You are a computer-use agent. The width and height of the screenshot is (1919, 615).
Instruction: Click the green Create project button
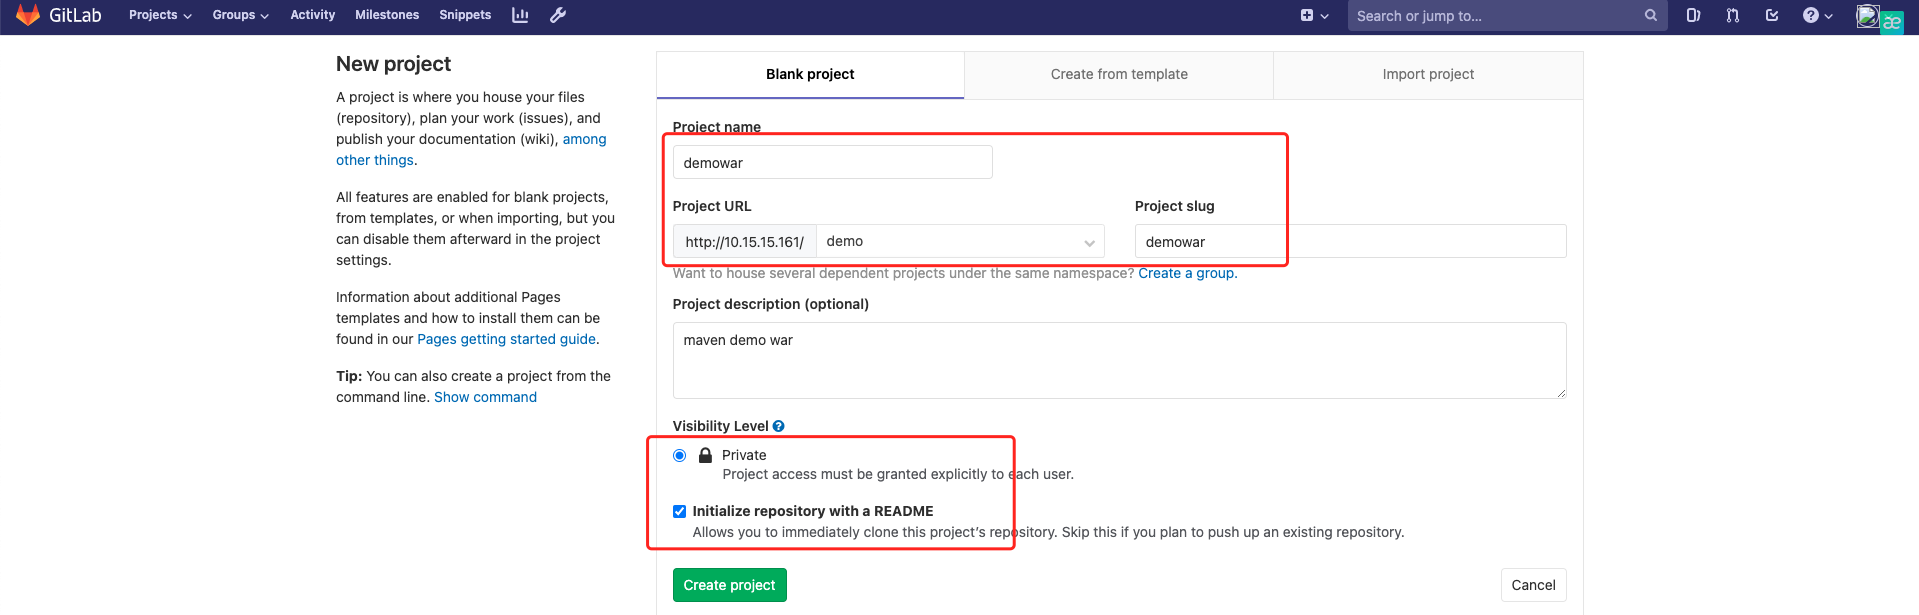coord(729,585)
